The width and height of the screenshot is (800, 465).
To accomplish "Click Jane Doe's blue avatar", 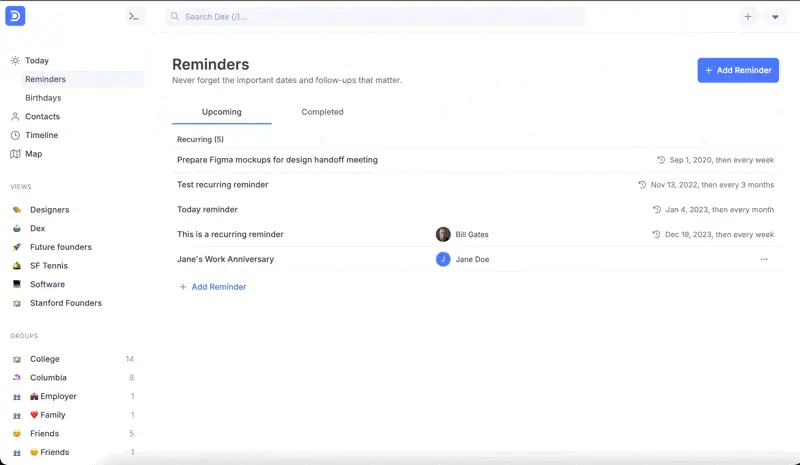I will (443, 259).
